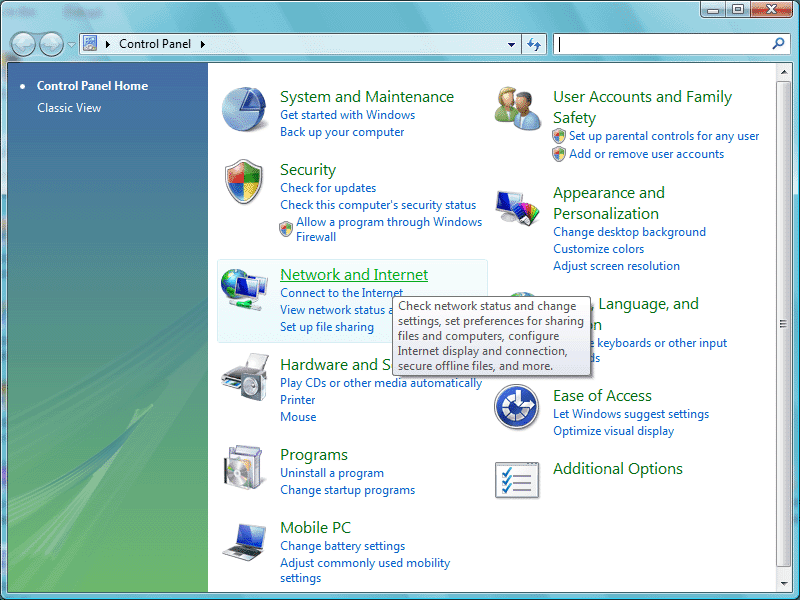Open the Mouse link
This screenshot has height=600, width=800.
tap(298, 417)
